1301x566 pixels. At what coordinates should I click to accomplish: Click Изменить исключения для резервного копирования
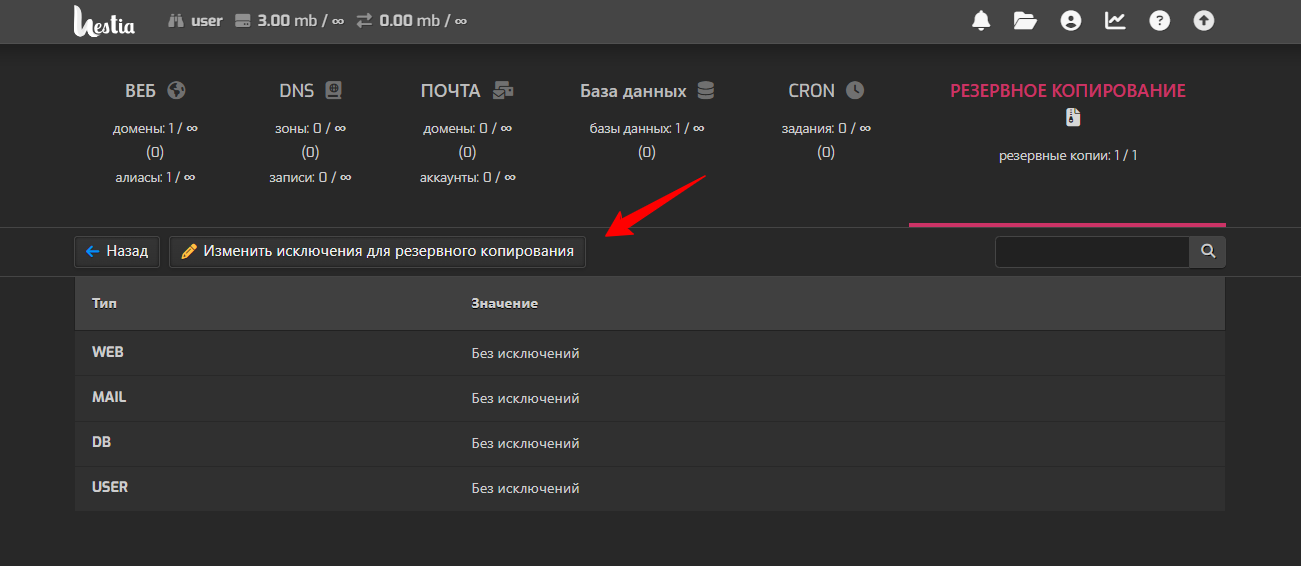(377, 251)
